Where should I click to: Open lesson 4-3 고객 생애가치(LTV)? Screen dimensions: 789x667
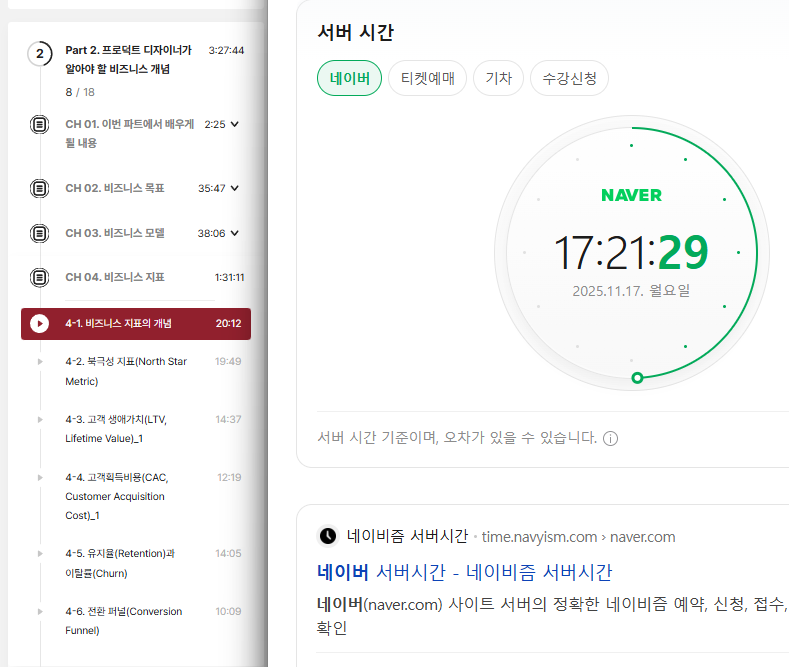point(116,429)
